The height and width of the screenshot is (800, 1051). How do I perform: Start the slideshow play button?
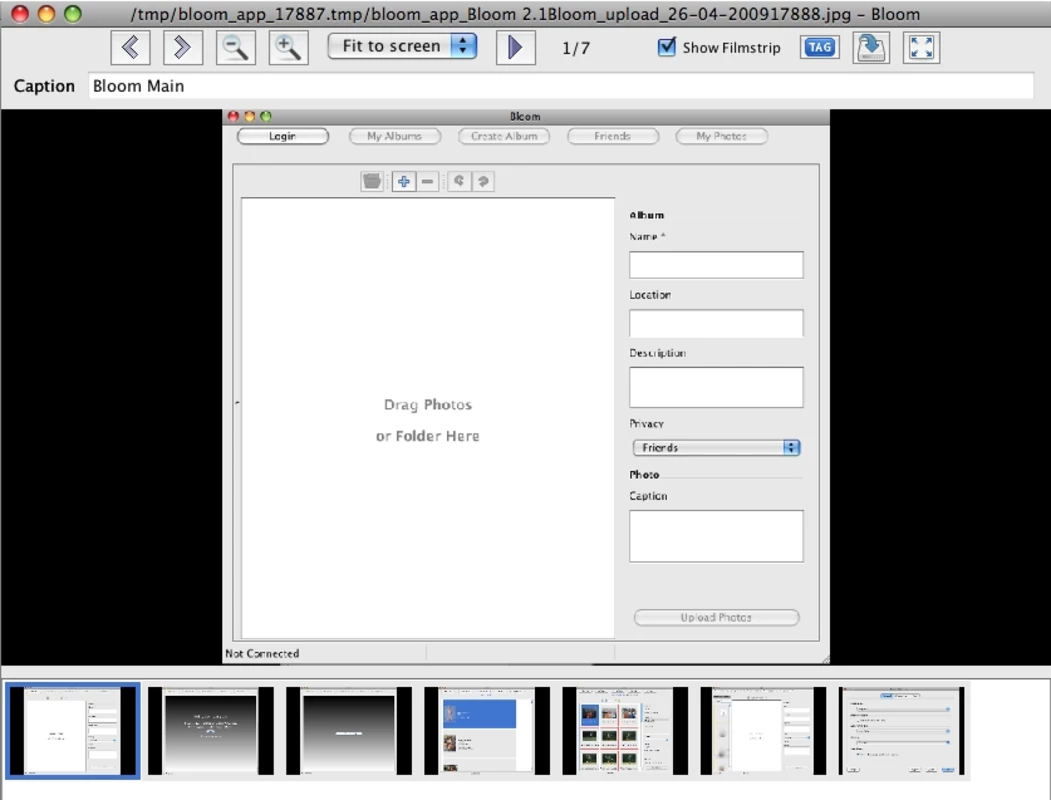(515, 48)
